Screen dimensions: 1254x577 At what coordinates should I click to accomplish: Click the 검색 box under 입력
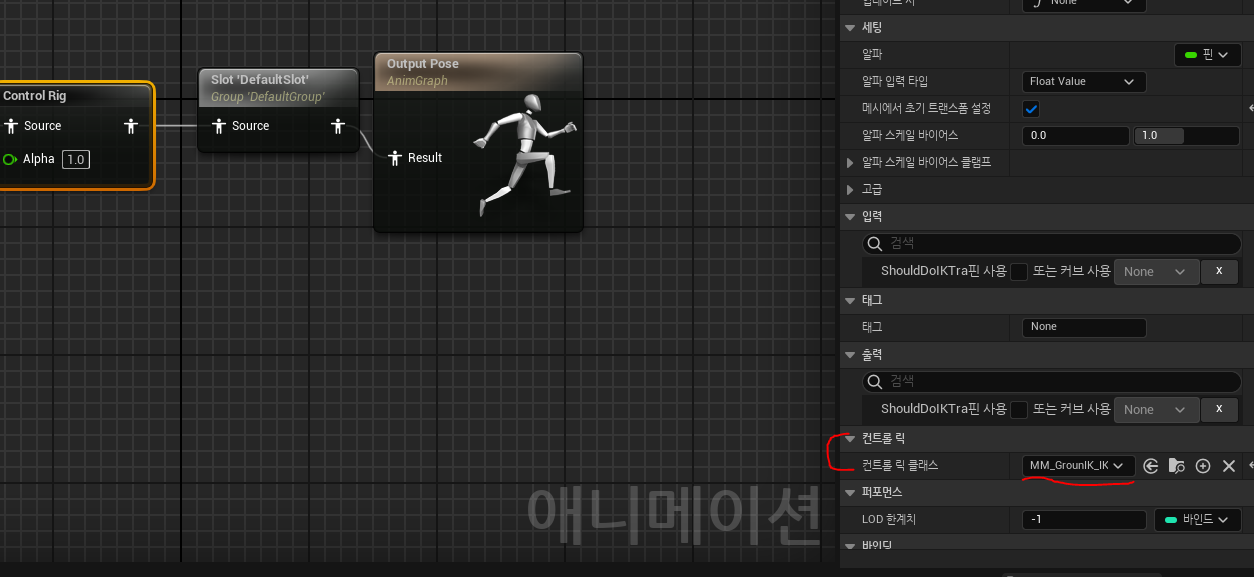[x=1052, y=243]
